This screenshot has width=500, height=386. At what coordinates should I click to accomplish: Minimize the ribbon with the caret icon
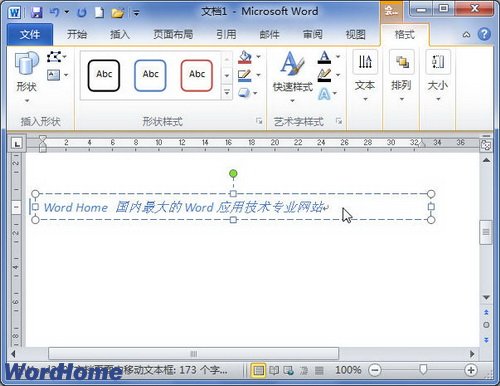467,34
